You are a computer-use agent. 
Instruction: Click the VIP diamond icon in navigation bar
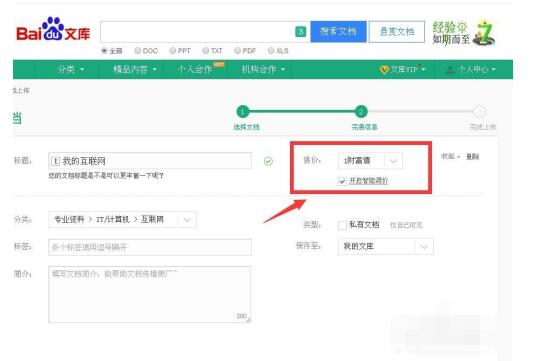(x=384, y=70)
